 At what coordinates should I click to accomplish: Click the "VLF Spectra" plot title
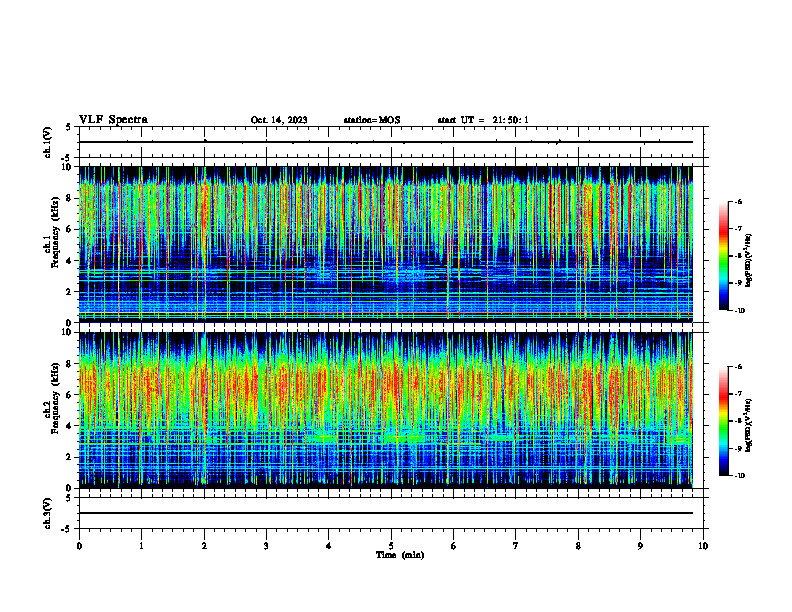tap(113, 120)
